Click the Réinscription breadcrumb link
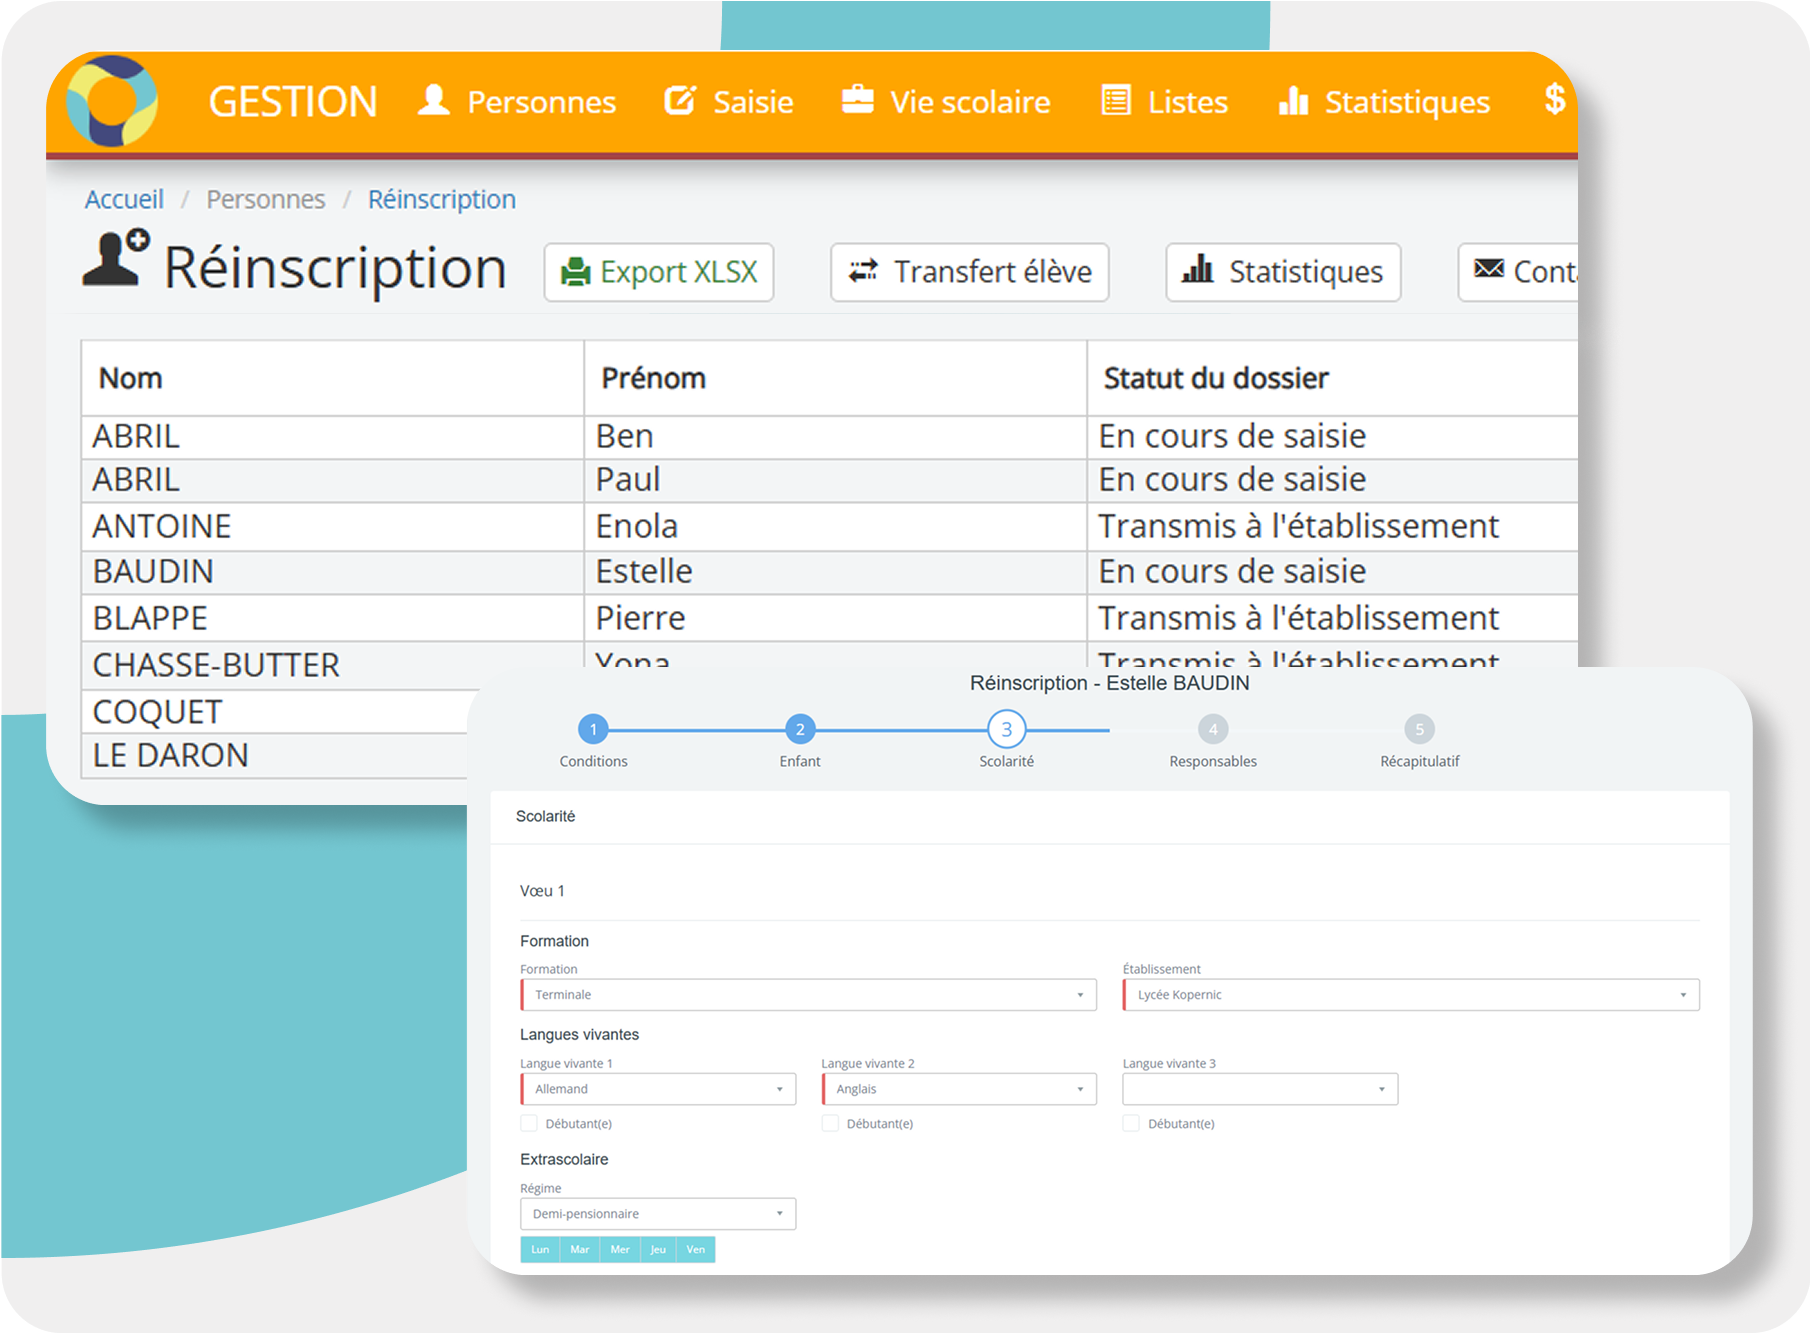Image resolution: width=1810 pixels, height=1333 pixels. pos(442,199)
